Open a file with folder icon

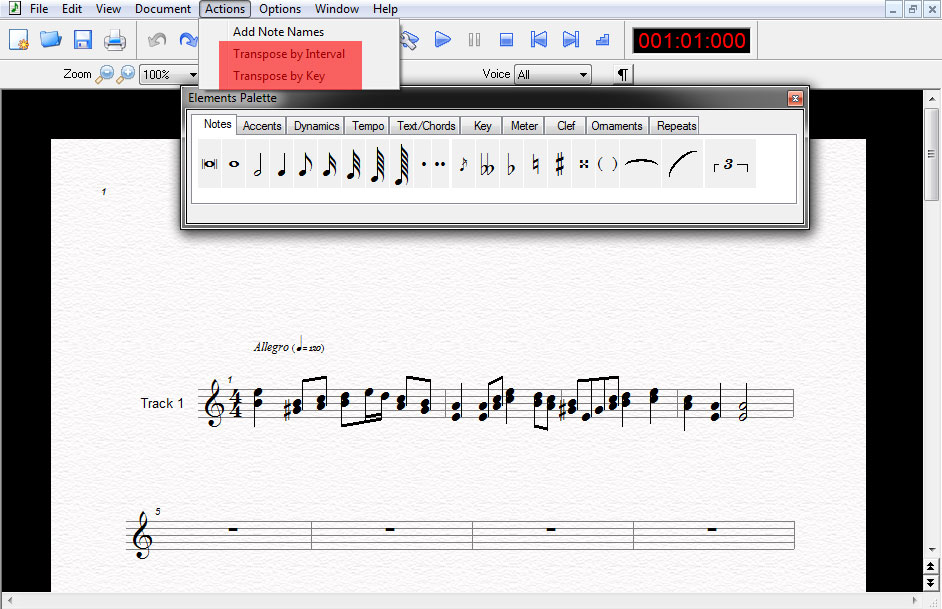50,40
